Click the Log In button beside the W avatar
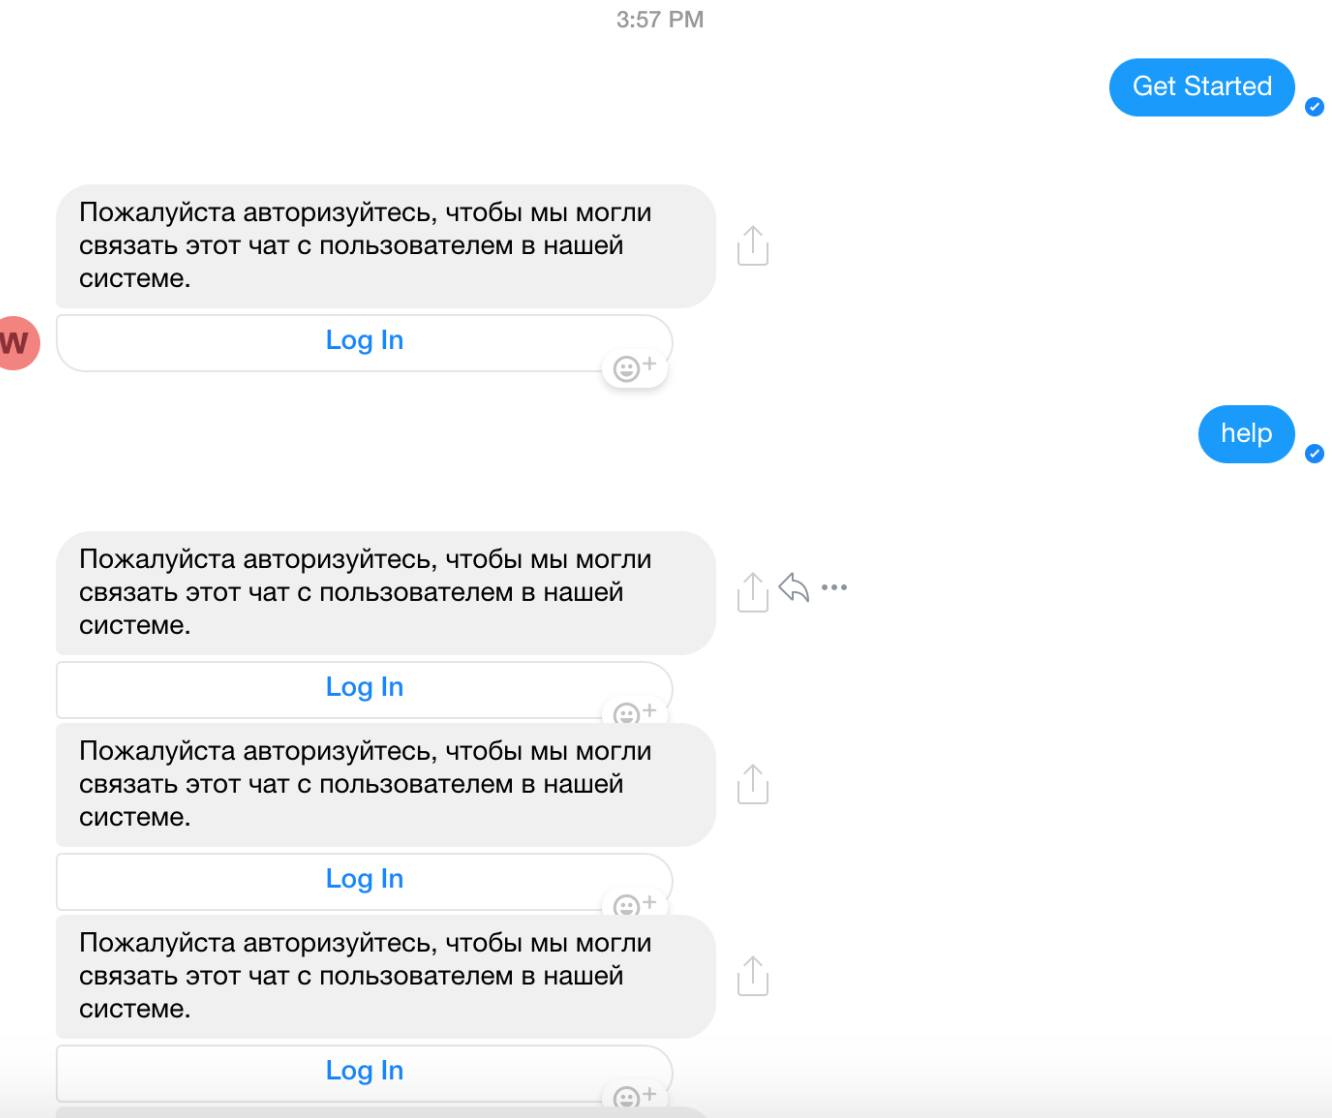 [x=364, y=341]
